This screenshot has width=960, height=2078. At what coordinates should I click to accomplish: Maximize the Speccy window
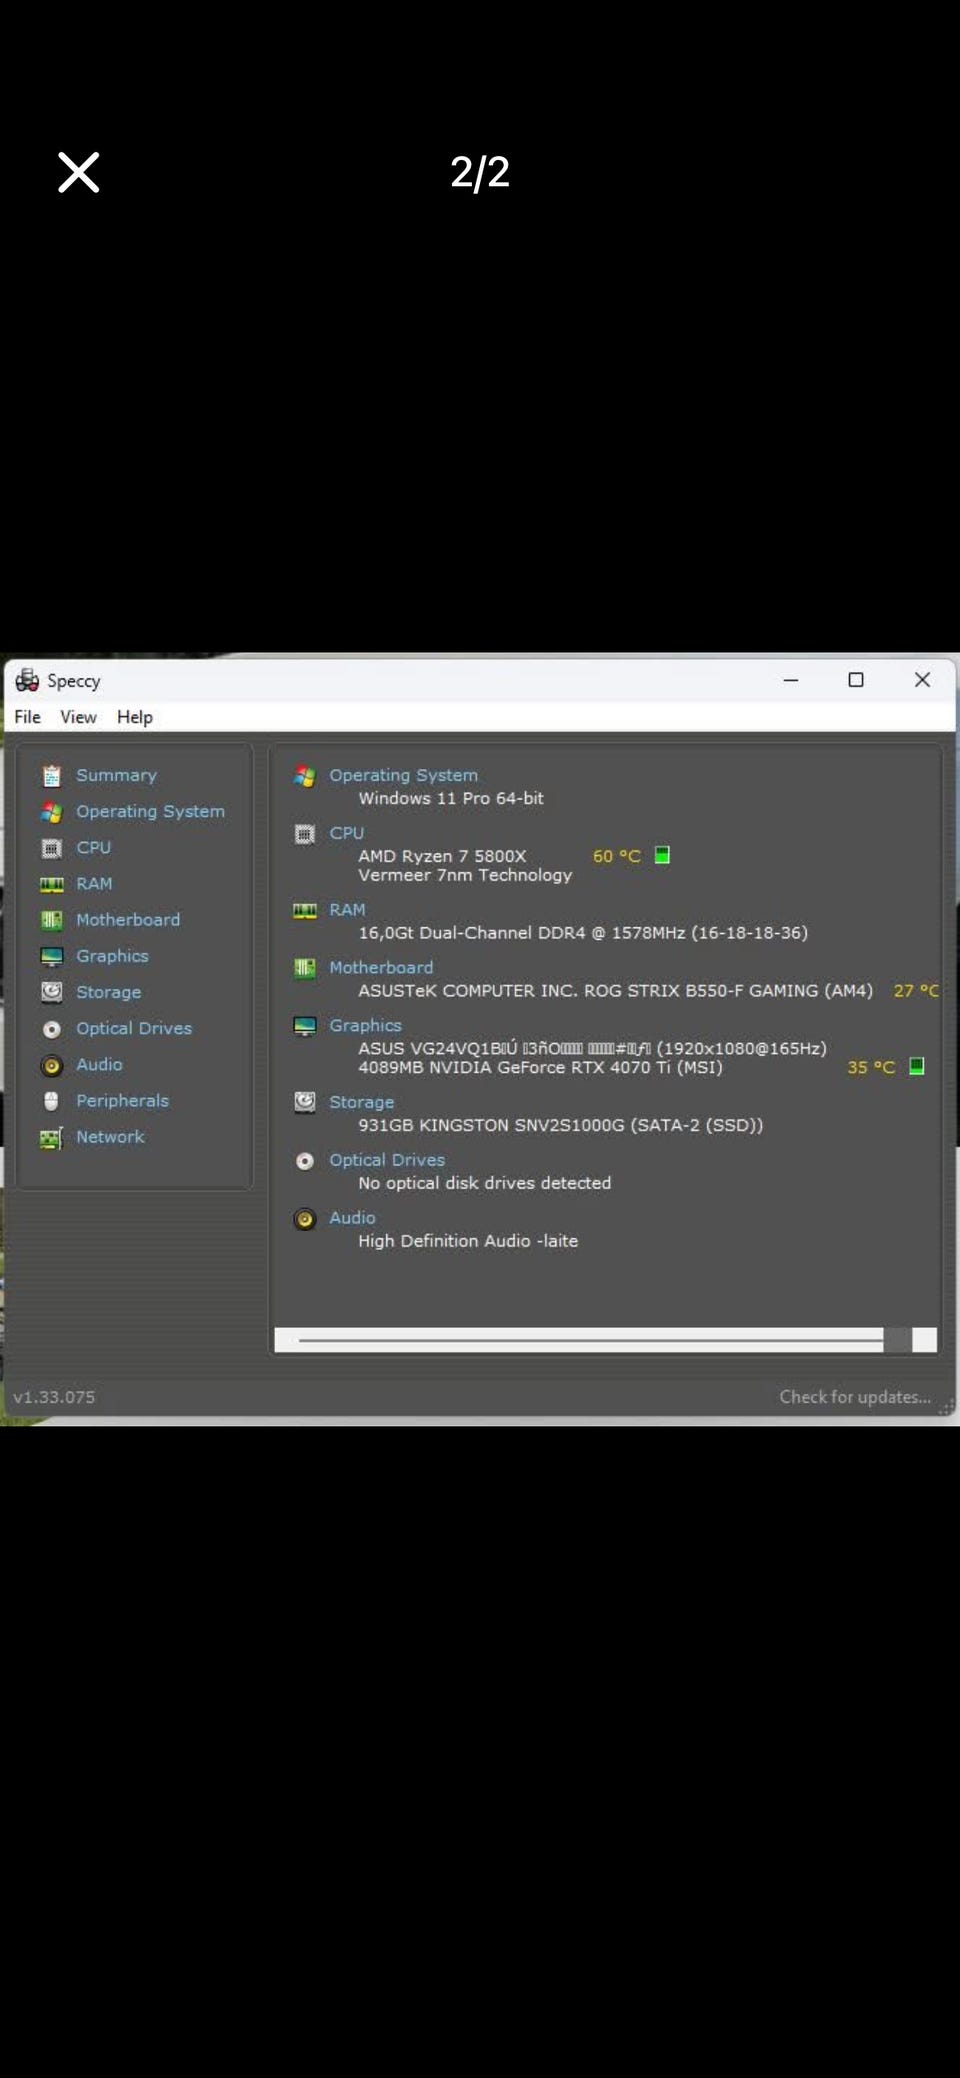pyautogui.click(x=856, y=680)
